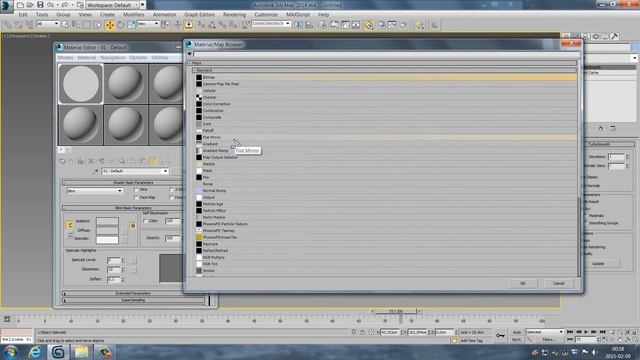Click the Reset Map/Material red X icon

(91, 161)
